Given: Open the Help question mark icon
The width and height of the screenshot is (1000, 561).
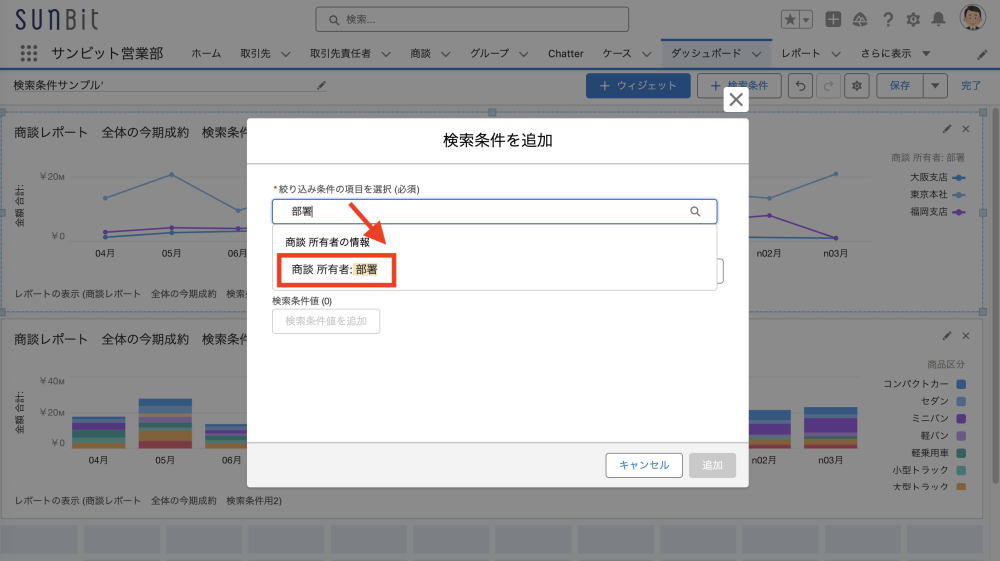Looking at the screenshot, I should point(887,19).
